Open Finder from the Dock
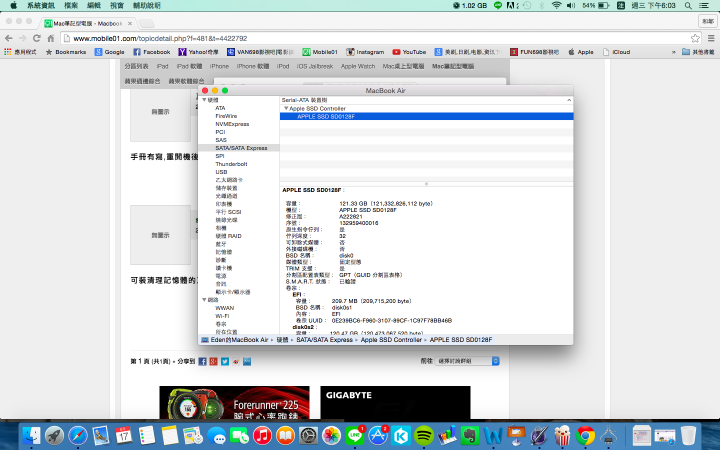 coord(32,435)
